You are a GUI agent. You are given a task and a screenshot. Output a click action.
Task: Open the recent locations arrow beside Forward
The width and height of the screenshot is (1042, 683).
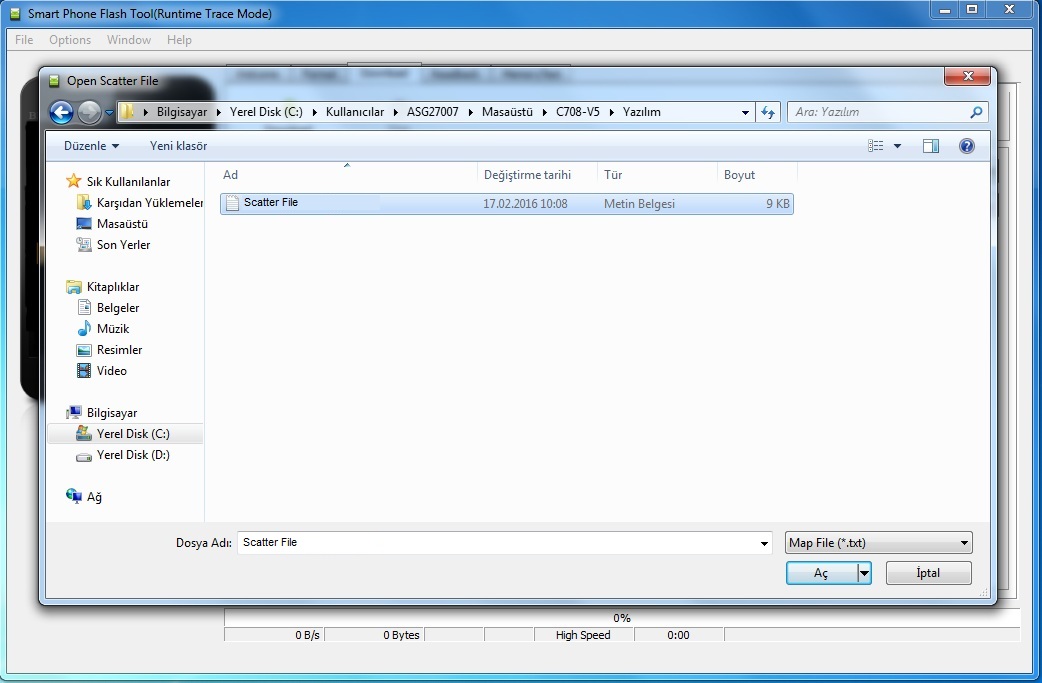(x=110, y=113)
